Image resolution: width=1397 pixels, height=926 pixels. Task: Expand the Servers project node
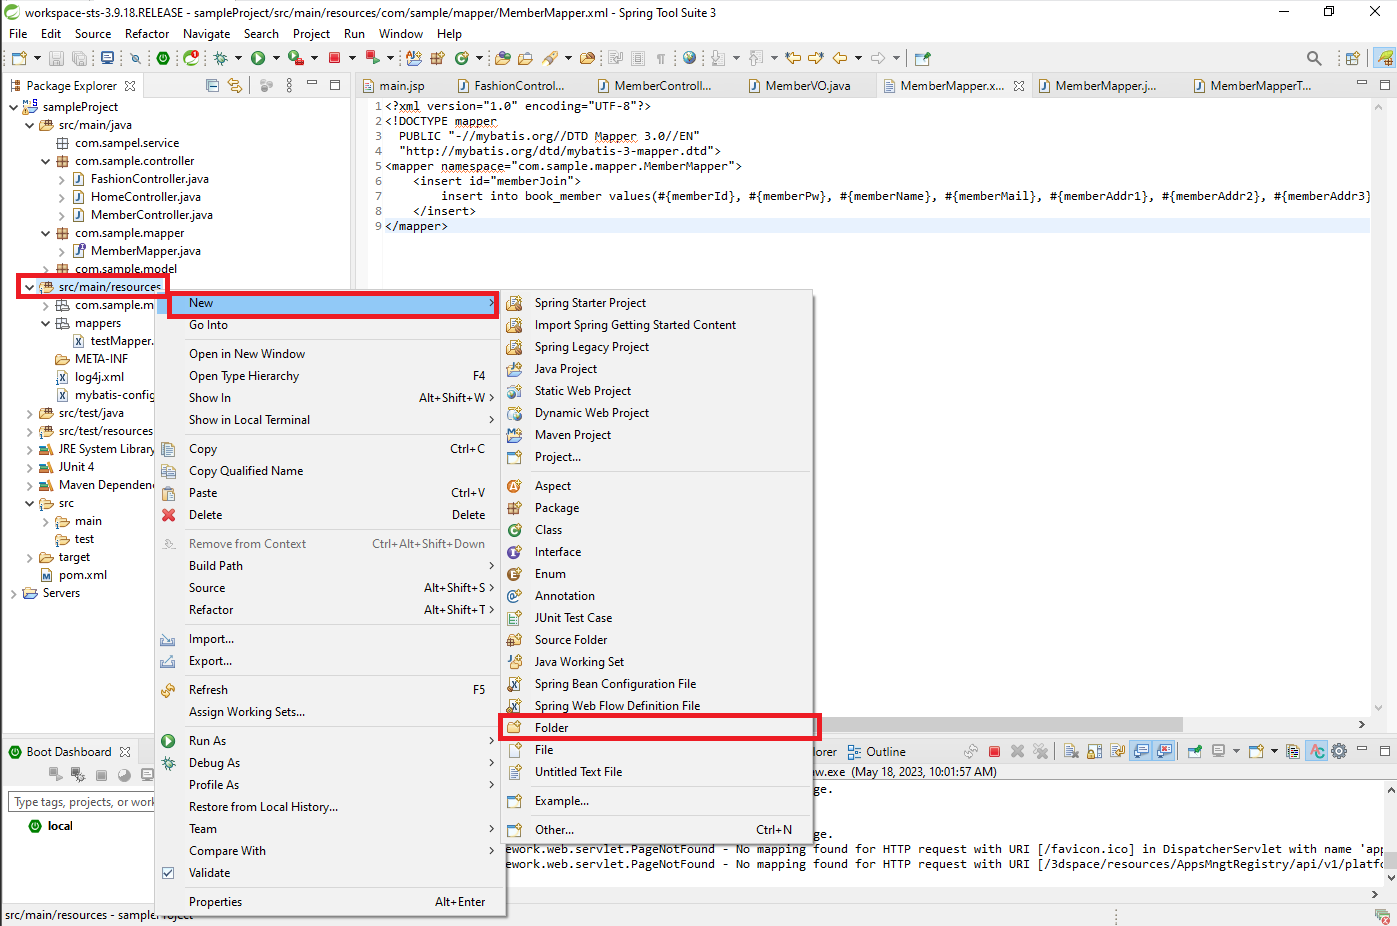pos(13,593)
